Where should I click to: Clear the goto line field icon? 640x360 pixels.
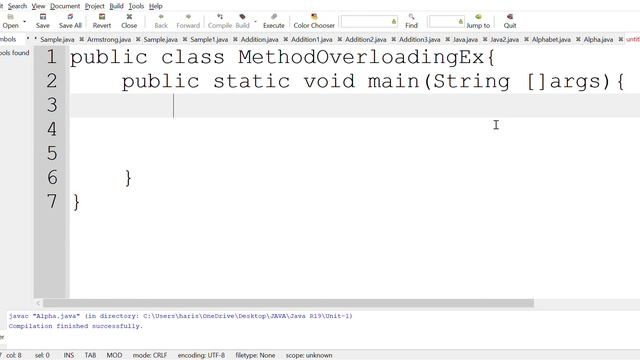click(x=460, y=22)
